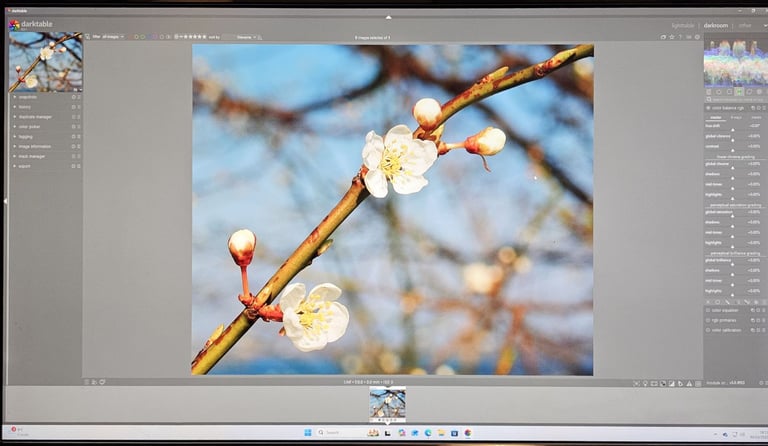
Task: Open the Windows Start menu
Action: click(x=308, y=432)
